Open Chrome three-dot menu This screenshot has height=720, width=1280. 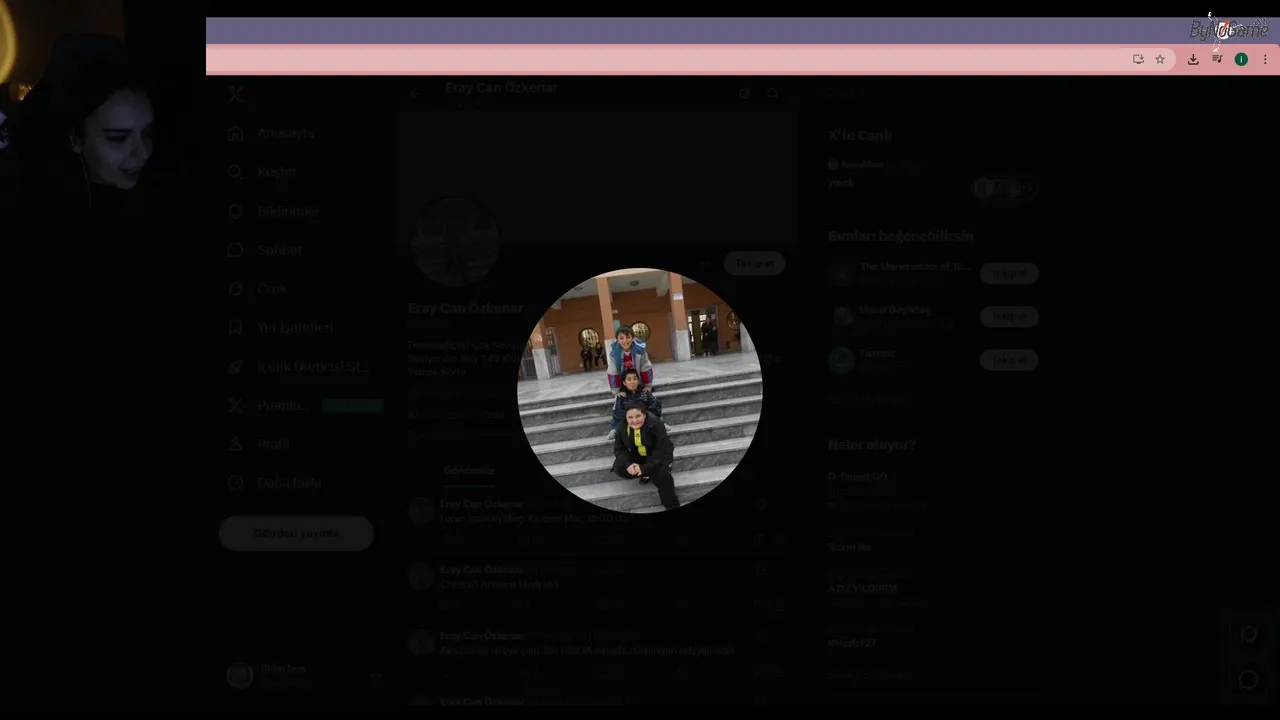click(1265, 59)
